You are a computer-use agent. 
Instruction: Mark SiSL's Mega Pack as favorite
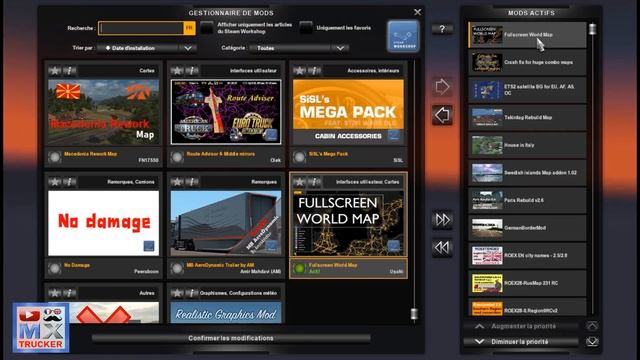(x=300, y=71)
